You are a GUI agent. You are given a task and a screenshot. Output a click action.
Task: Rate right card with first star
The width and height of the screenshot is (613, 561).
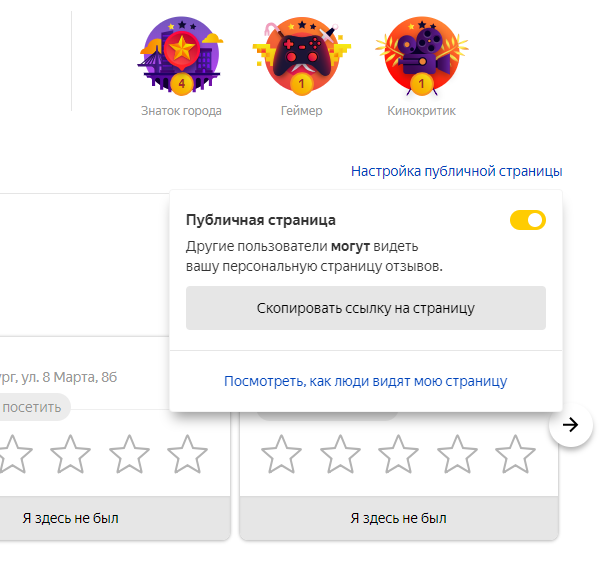tap(281, 454)
